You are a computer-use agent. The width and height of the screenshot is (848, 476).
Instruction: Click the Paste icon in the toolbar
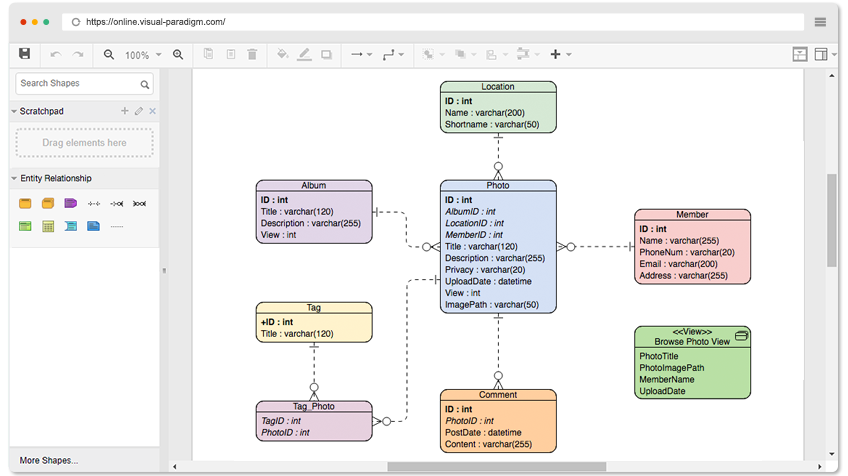(x=231, y=54)
